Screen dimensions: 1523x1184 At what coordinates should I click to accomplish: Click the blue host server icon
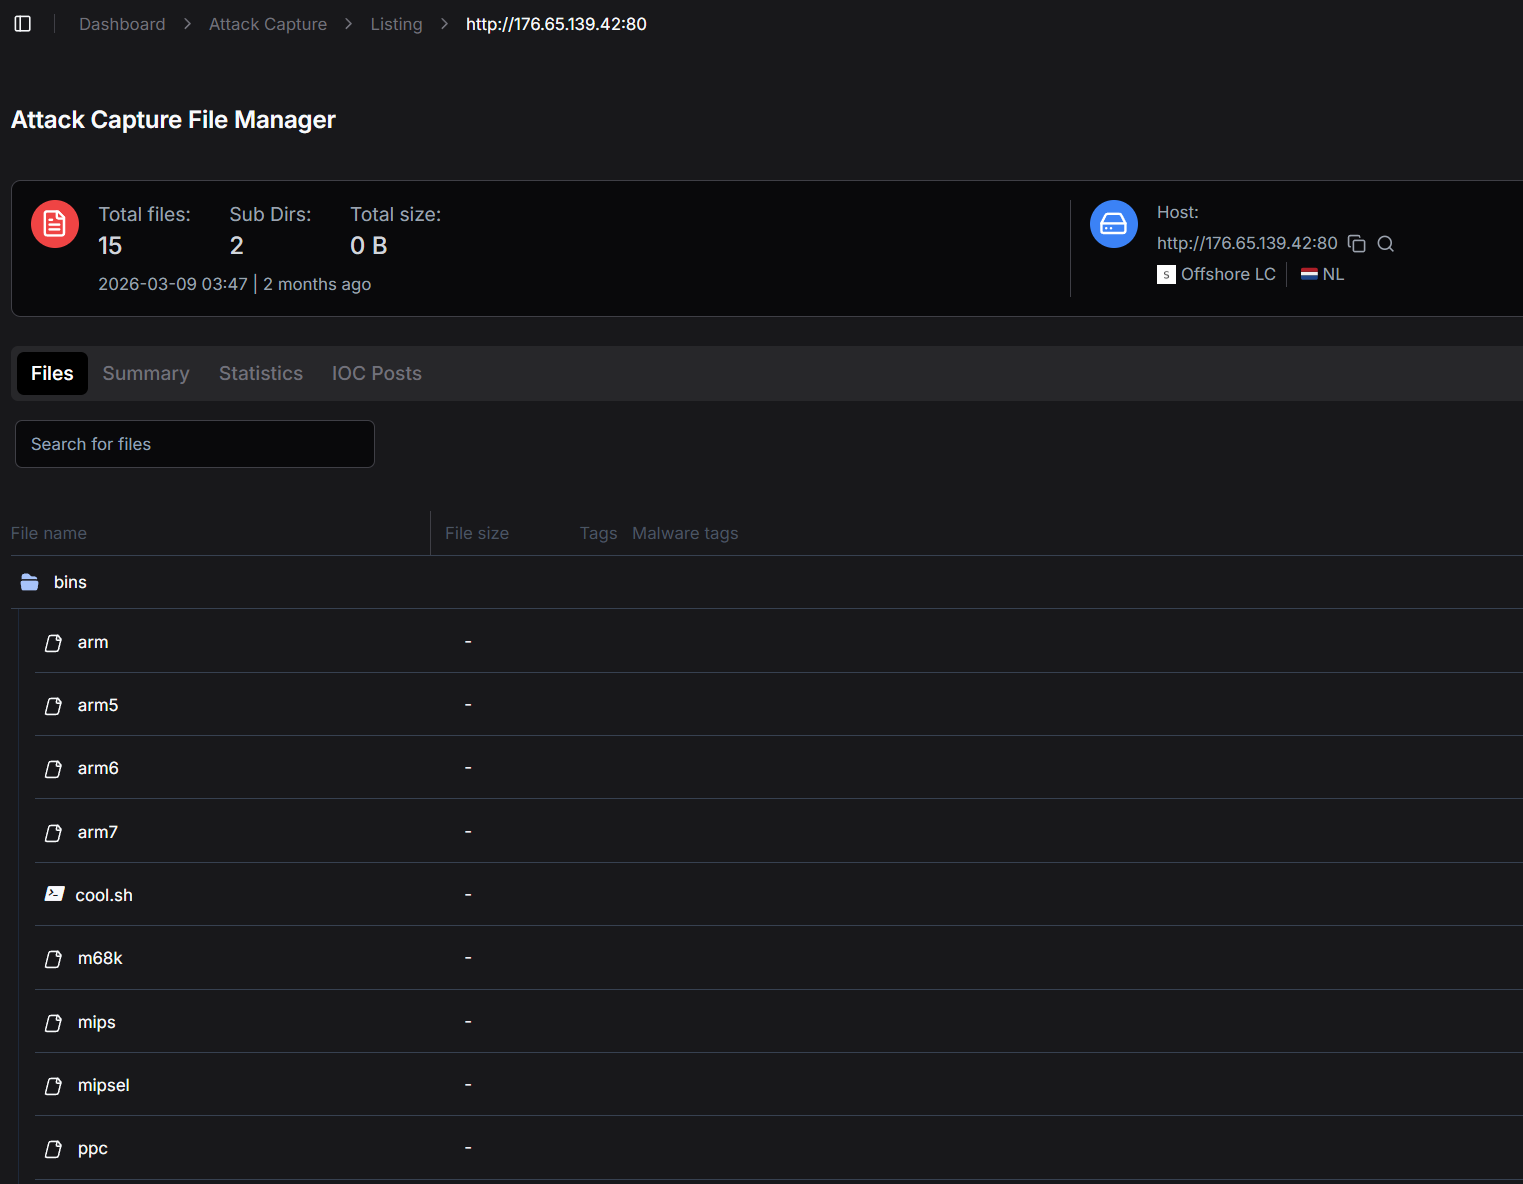pos(1113,224)
